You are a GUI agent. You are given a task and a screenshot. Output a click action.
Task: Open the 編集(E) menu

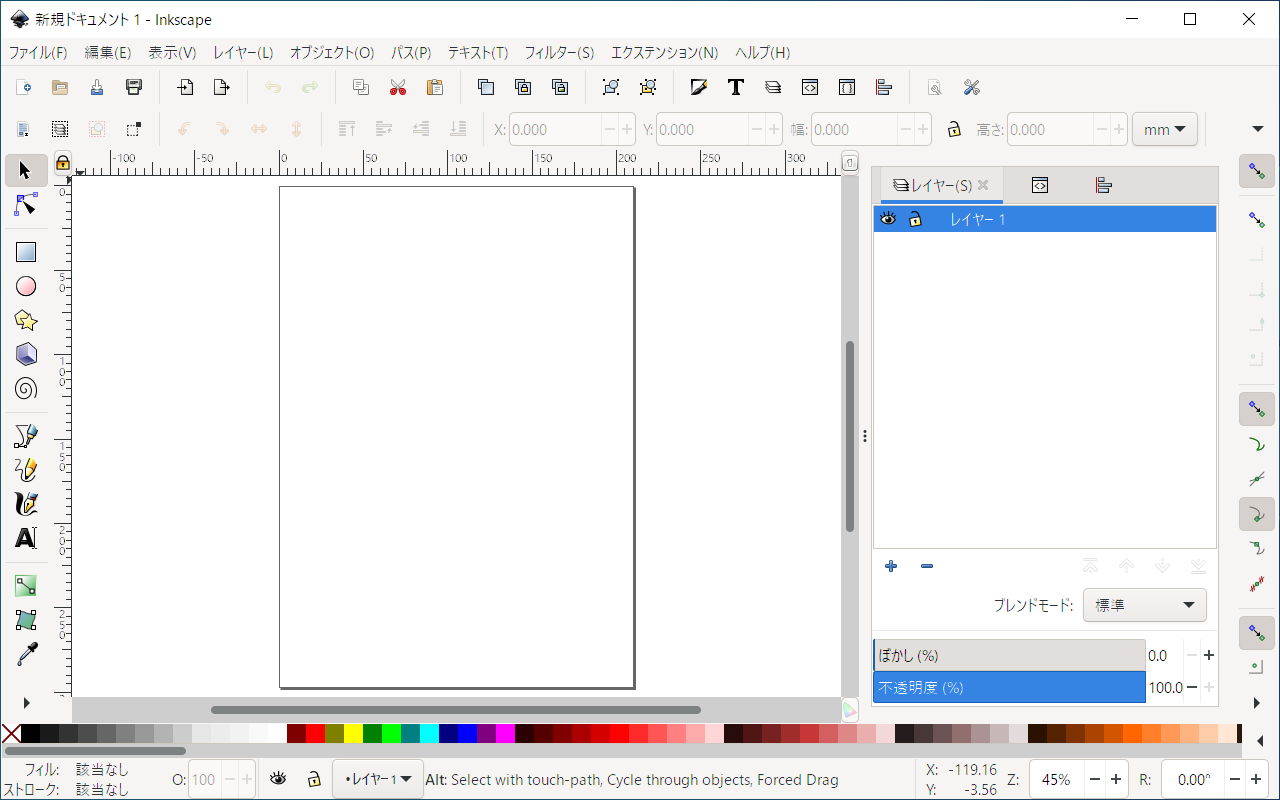tap(108, 52)
